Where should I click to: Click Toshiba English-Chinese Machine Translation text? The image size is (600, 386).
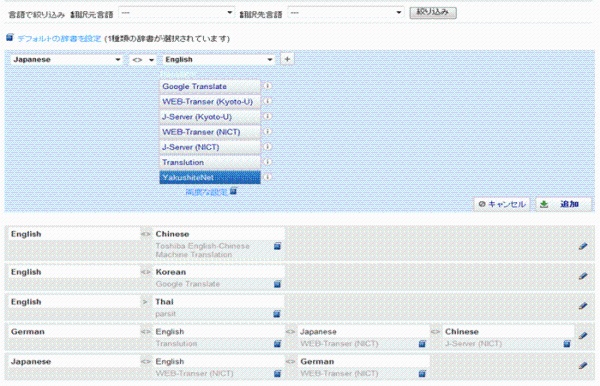[x=202, y=250]
